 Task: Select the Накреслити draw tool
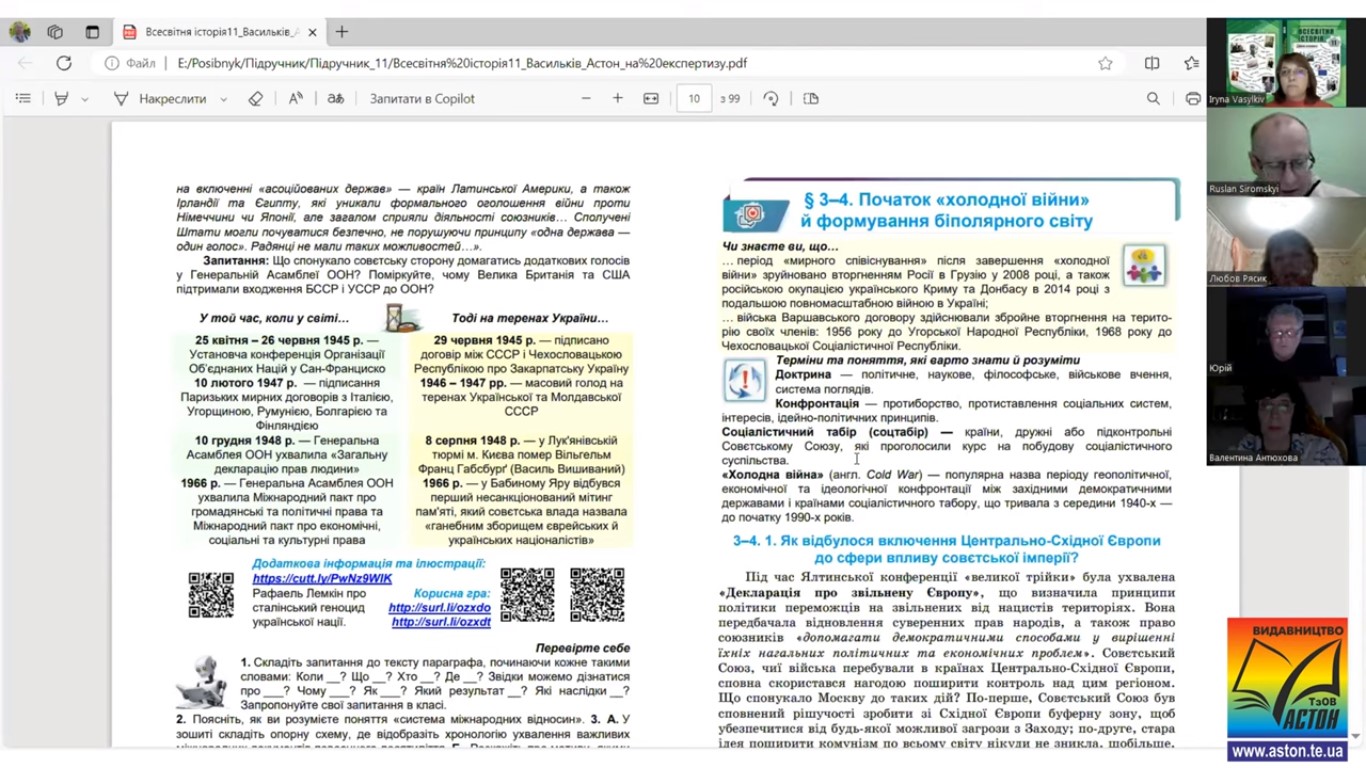click(x=160, y=99)
